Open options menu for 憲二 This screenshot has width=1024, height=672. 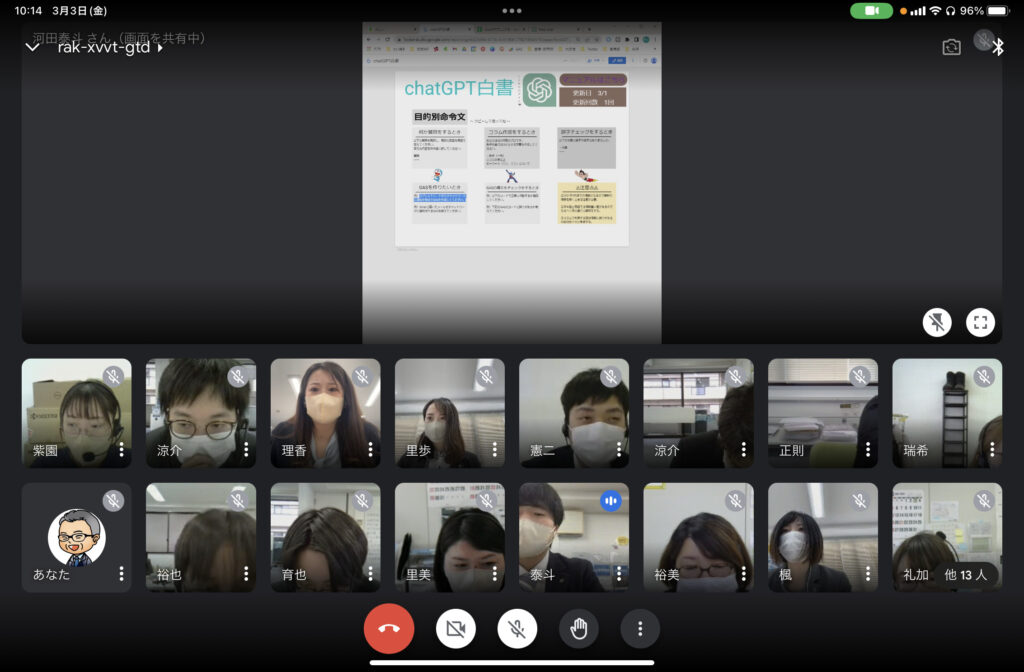click(x=619, y=449)
